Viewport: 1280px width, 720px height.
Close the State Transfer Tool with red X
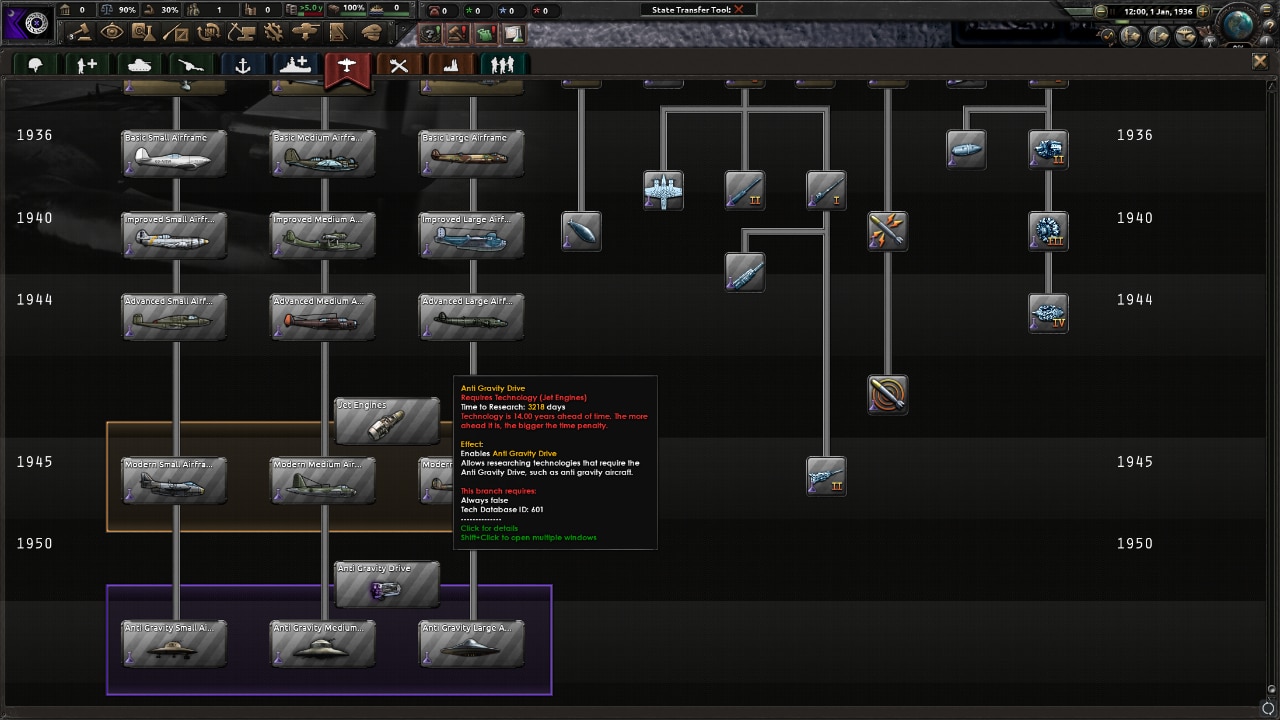pyautogui.click(x=739, y=9)
